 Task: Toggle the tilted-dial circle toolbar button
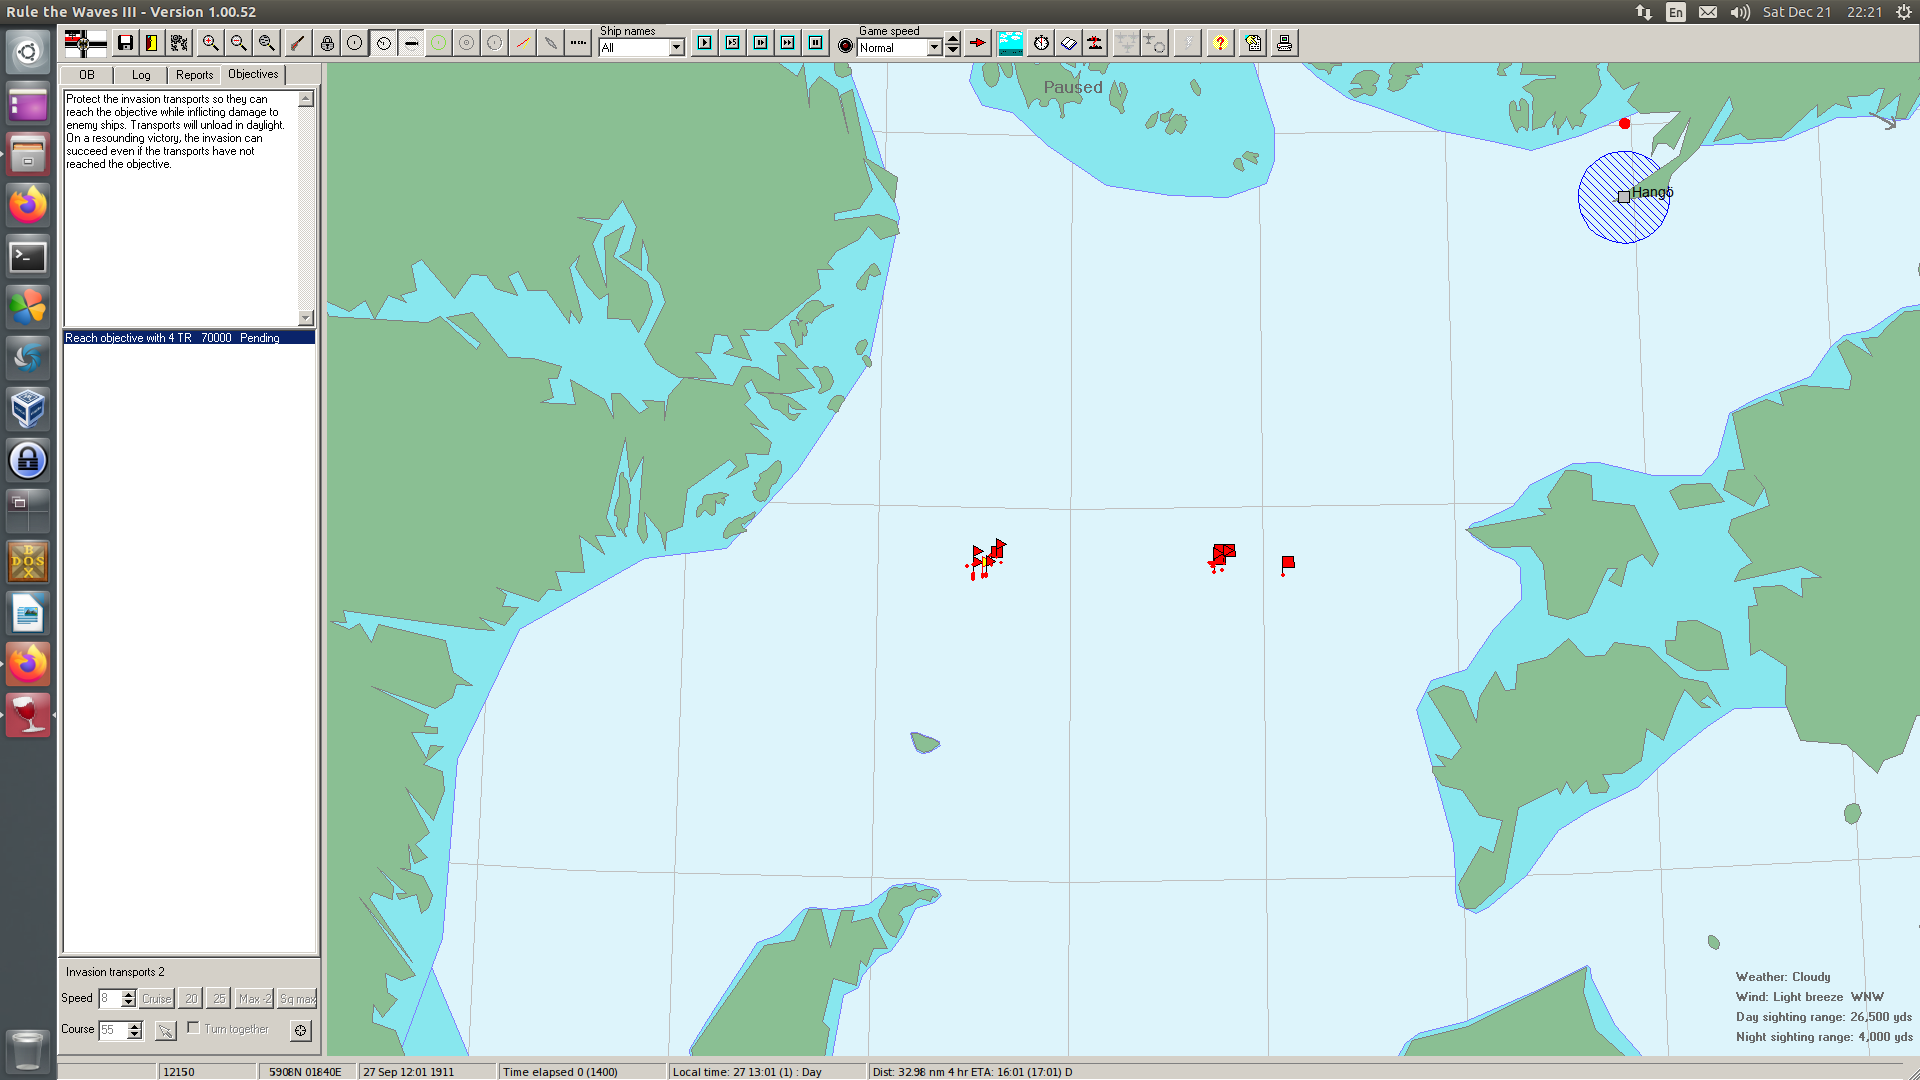tap(383, 43)
